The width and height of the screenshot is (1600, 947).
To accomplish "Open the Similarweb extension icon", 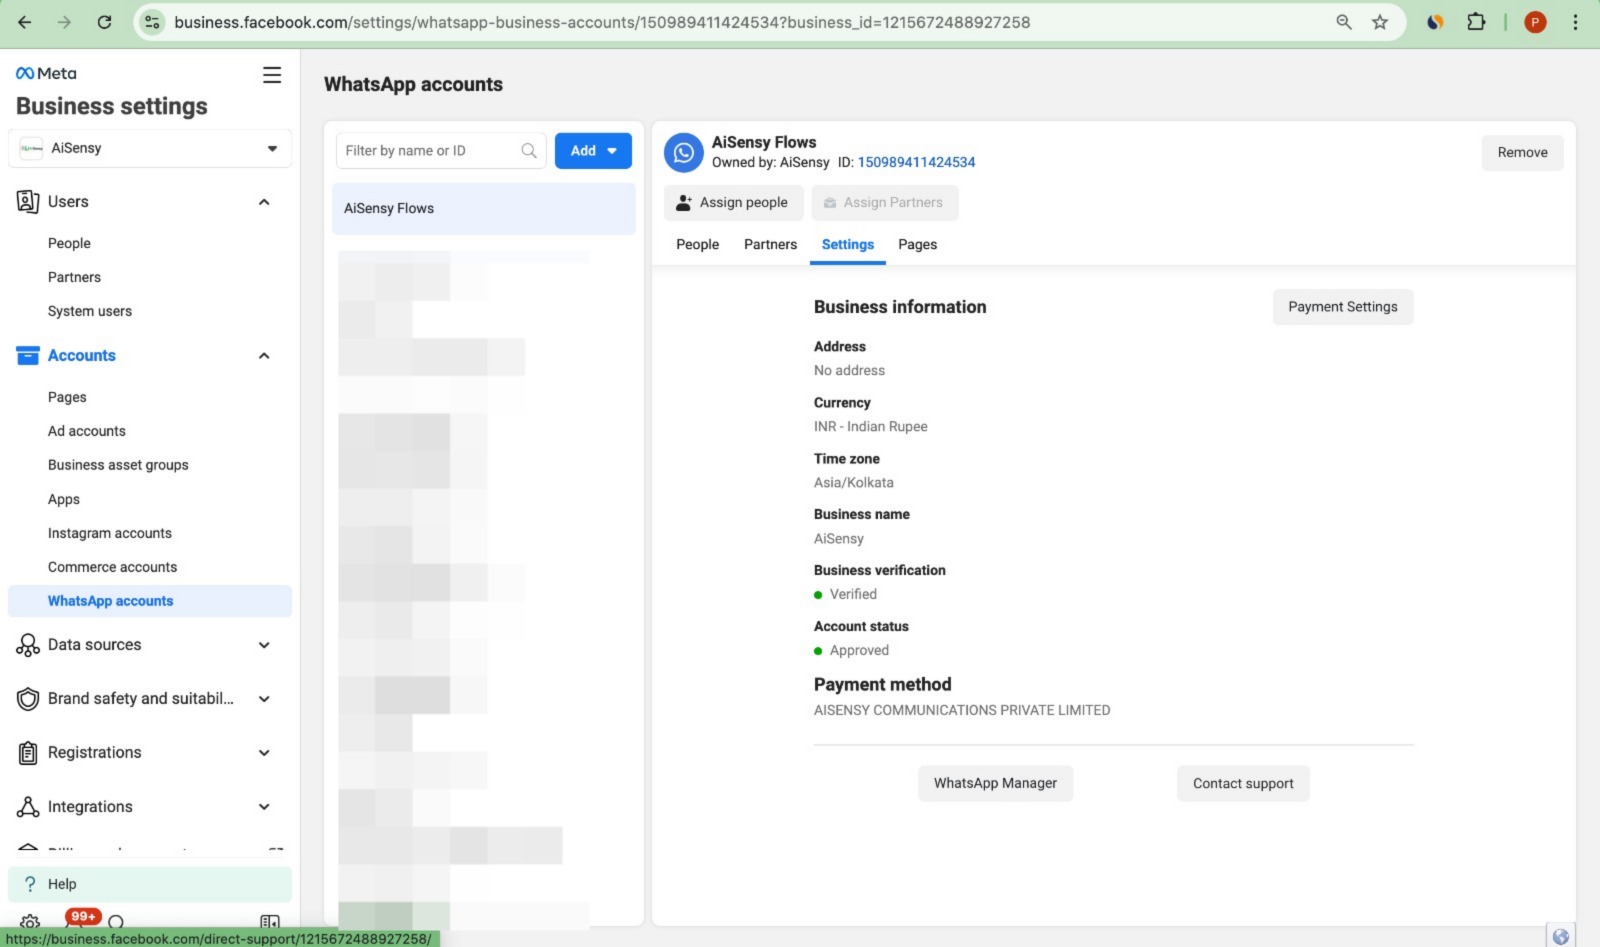I will [x=1435, y=22].
